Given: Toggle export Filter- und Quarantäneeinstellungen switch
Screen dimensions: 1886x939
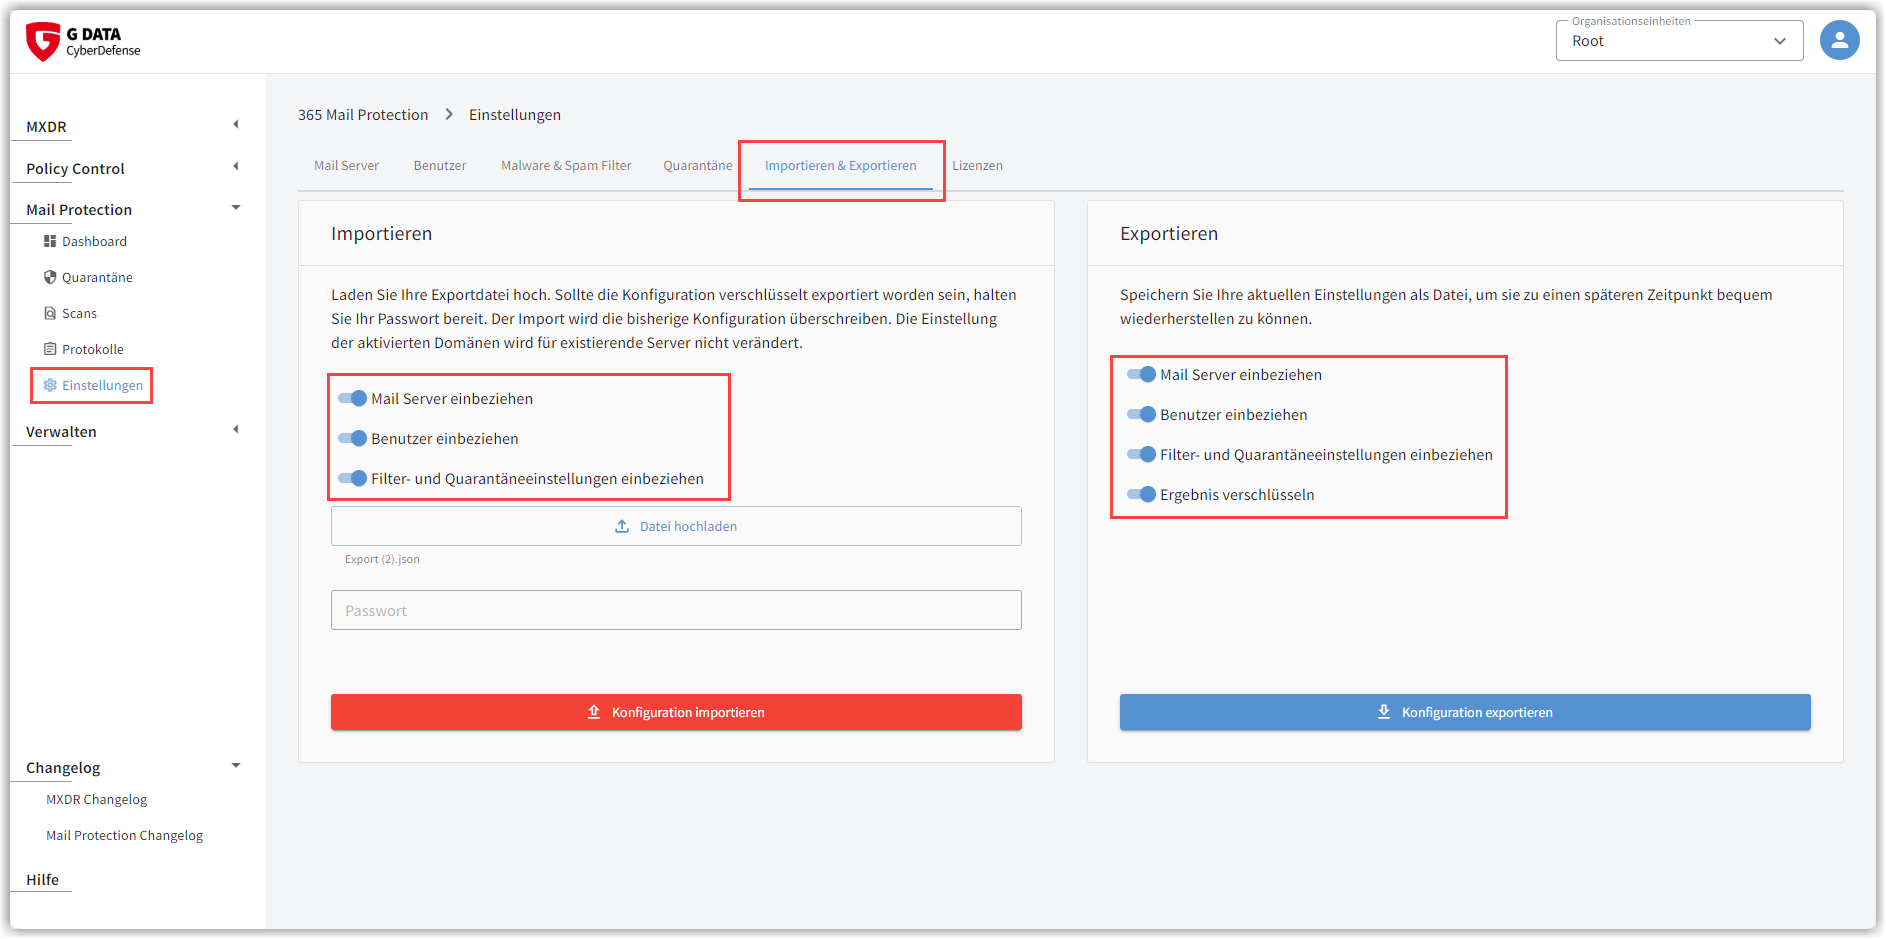Looking at the screenshot, I should point(1141,454).
